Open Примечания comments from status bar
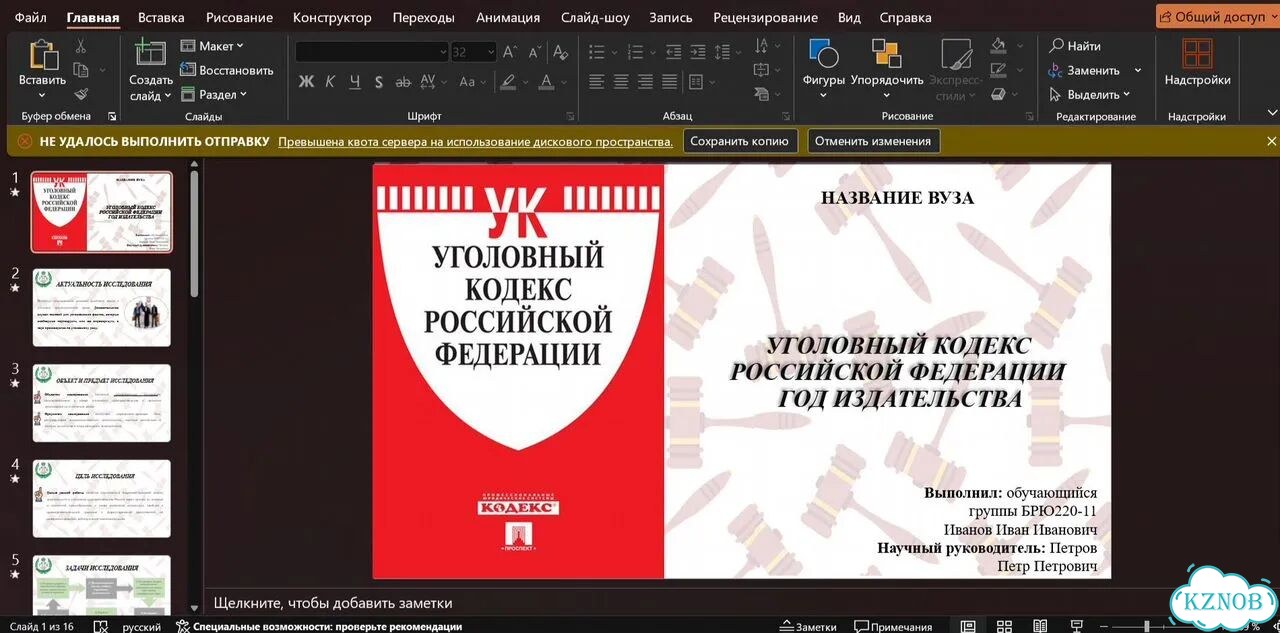The image size is (1280, 633). pos(893,627)
